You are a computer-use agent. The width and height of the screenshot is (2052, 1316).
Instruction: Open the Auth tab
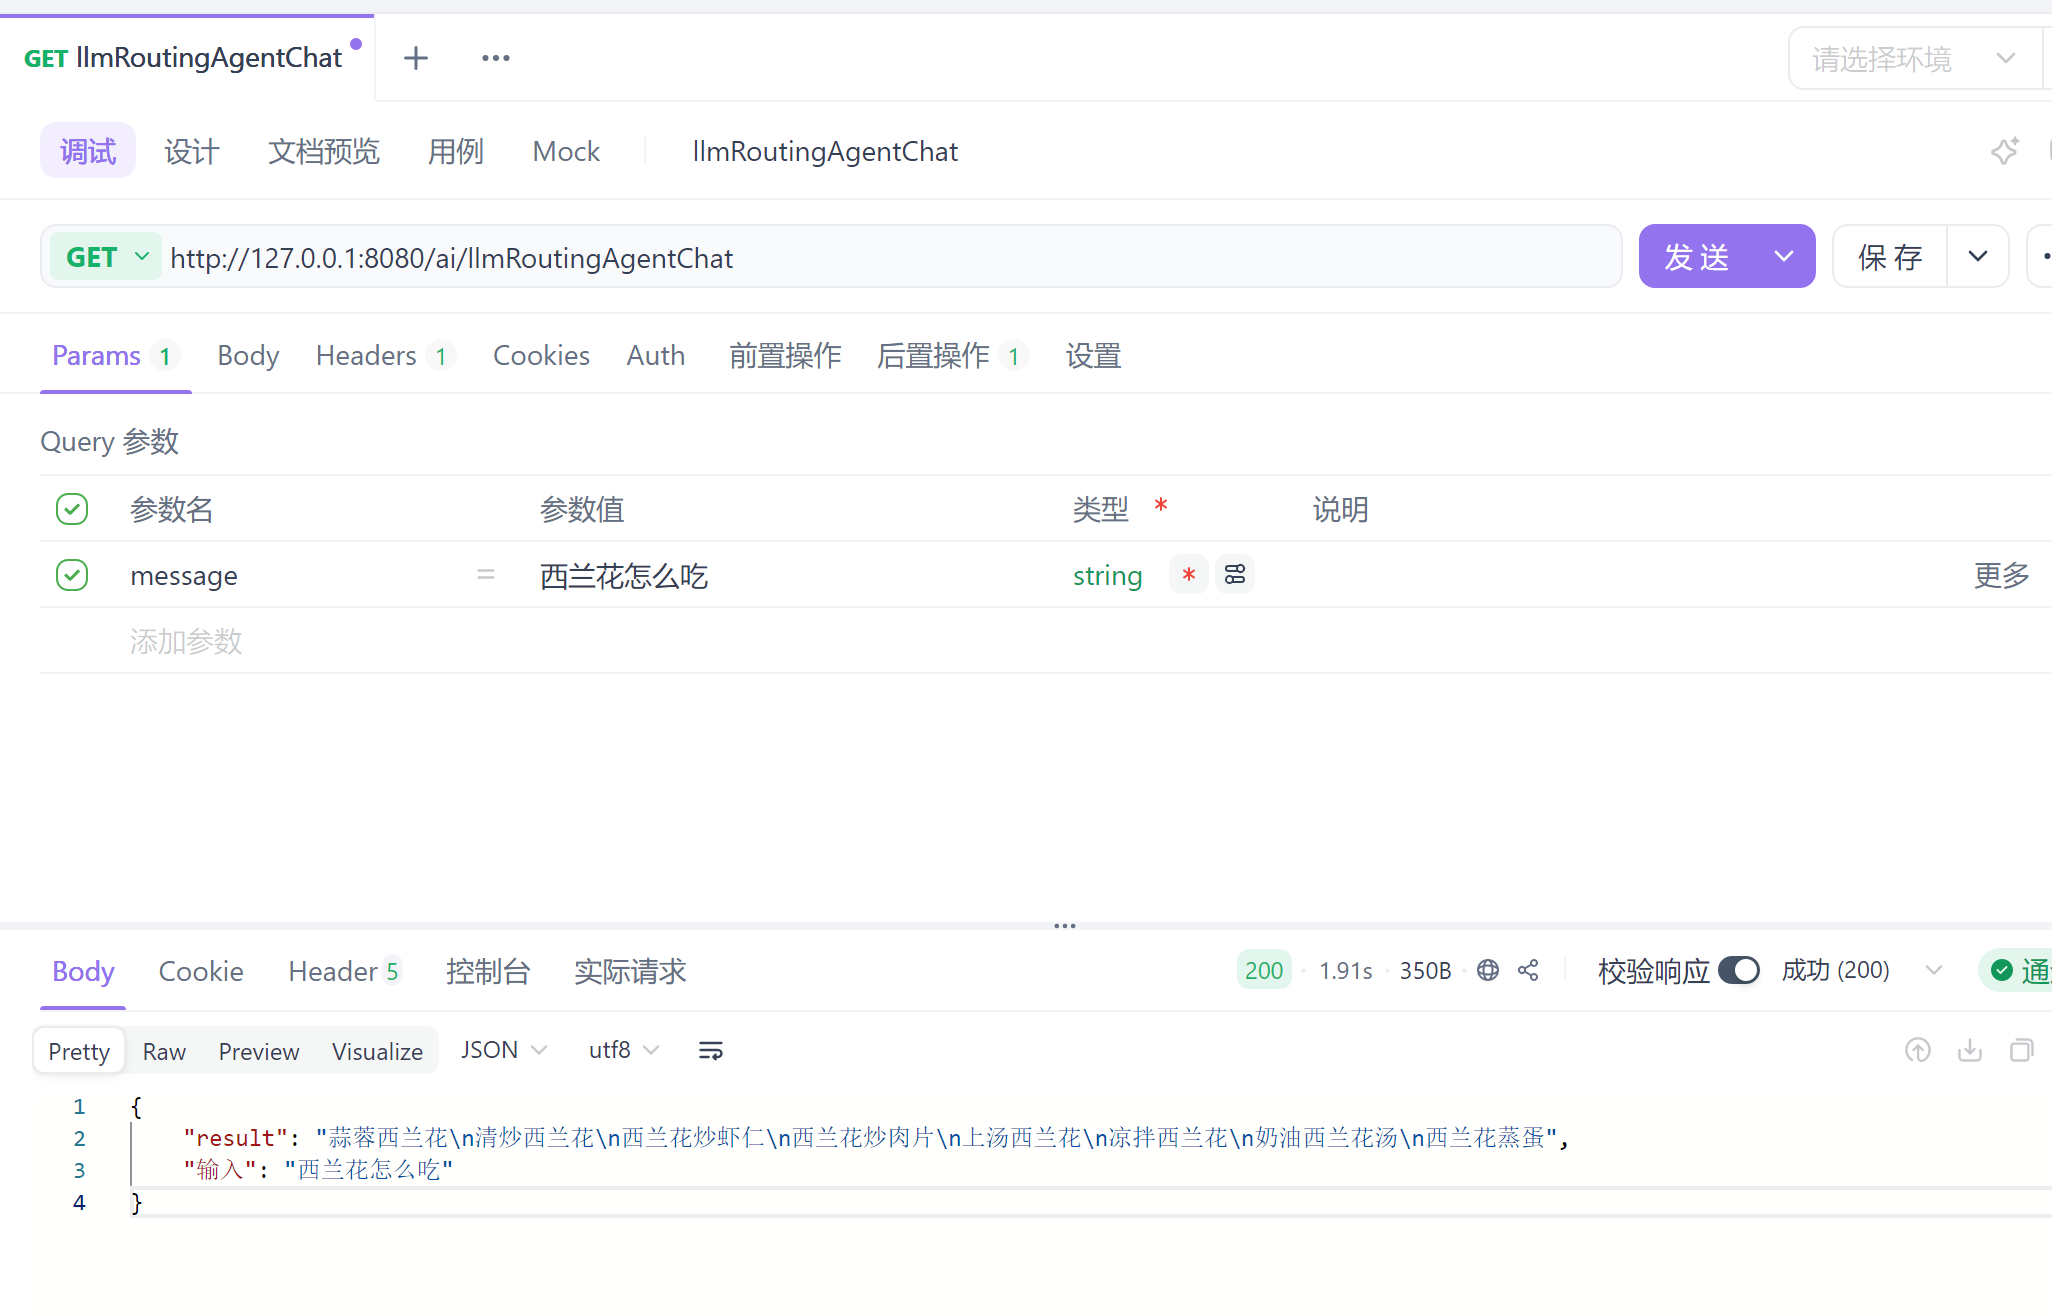[656, 356]
